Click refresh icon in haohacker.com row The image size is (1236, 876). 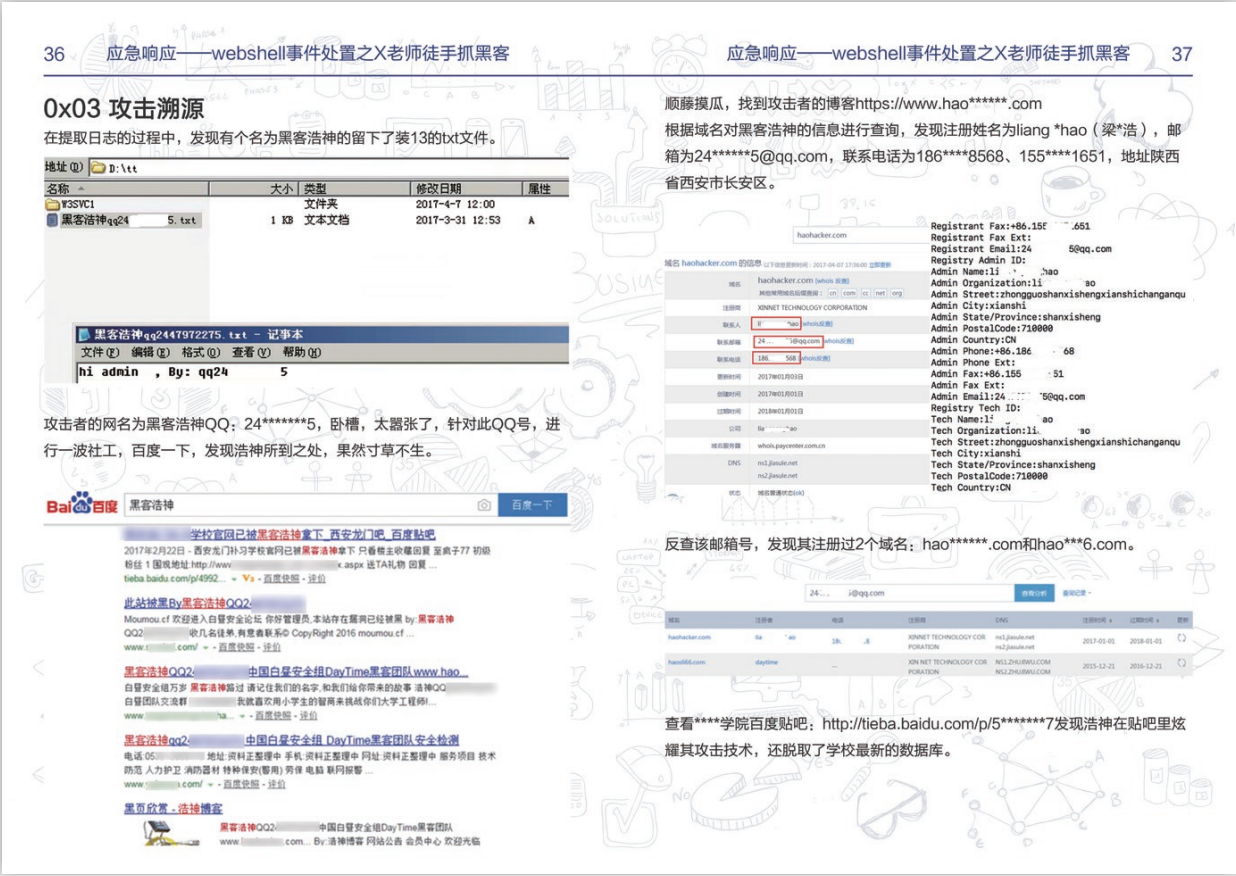pyautogui.click(x=1181, y=637)
